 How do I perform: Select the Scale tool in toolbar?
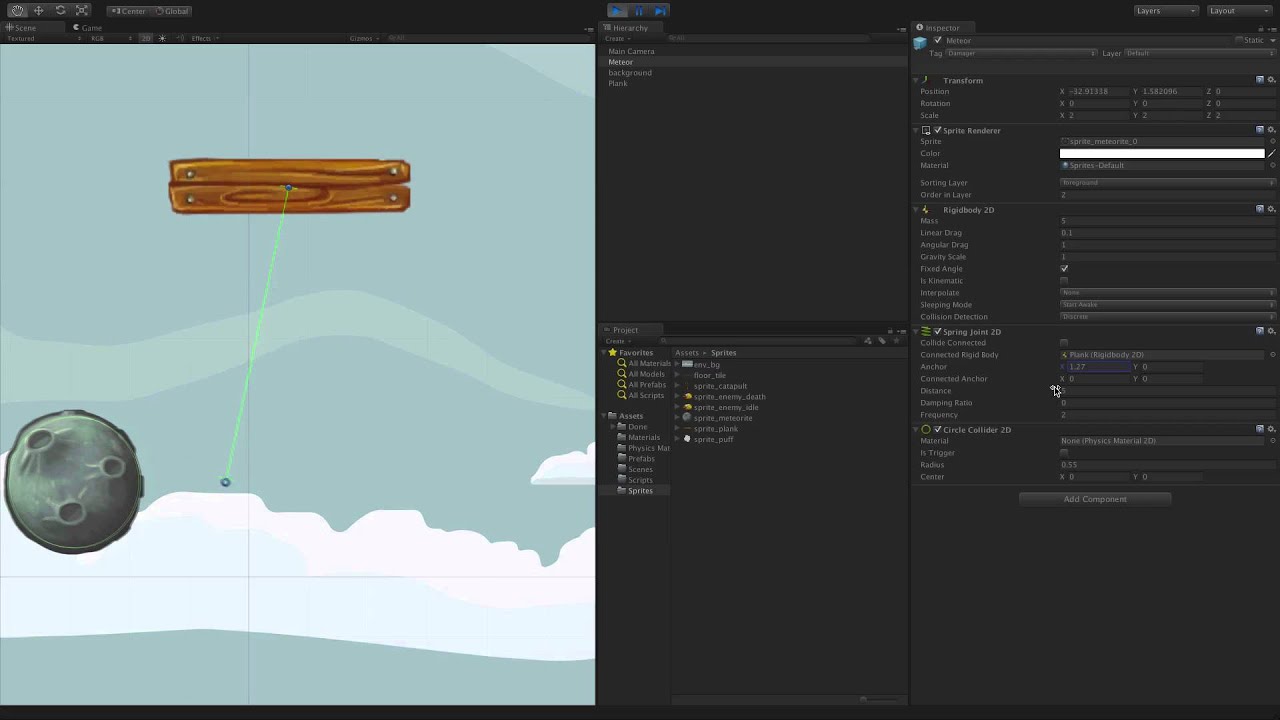[x=82, y=10]
